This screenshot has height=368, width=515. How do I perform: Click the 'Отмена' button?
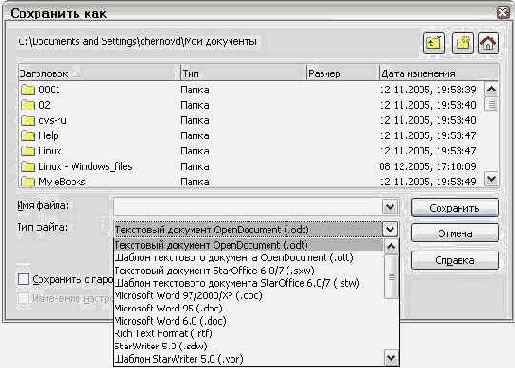coord(455,233)
